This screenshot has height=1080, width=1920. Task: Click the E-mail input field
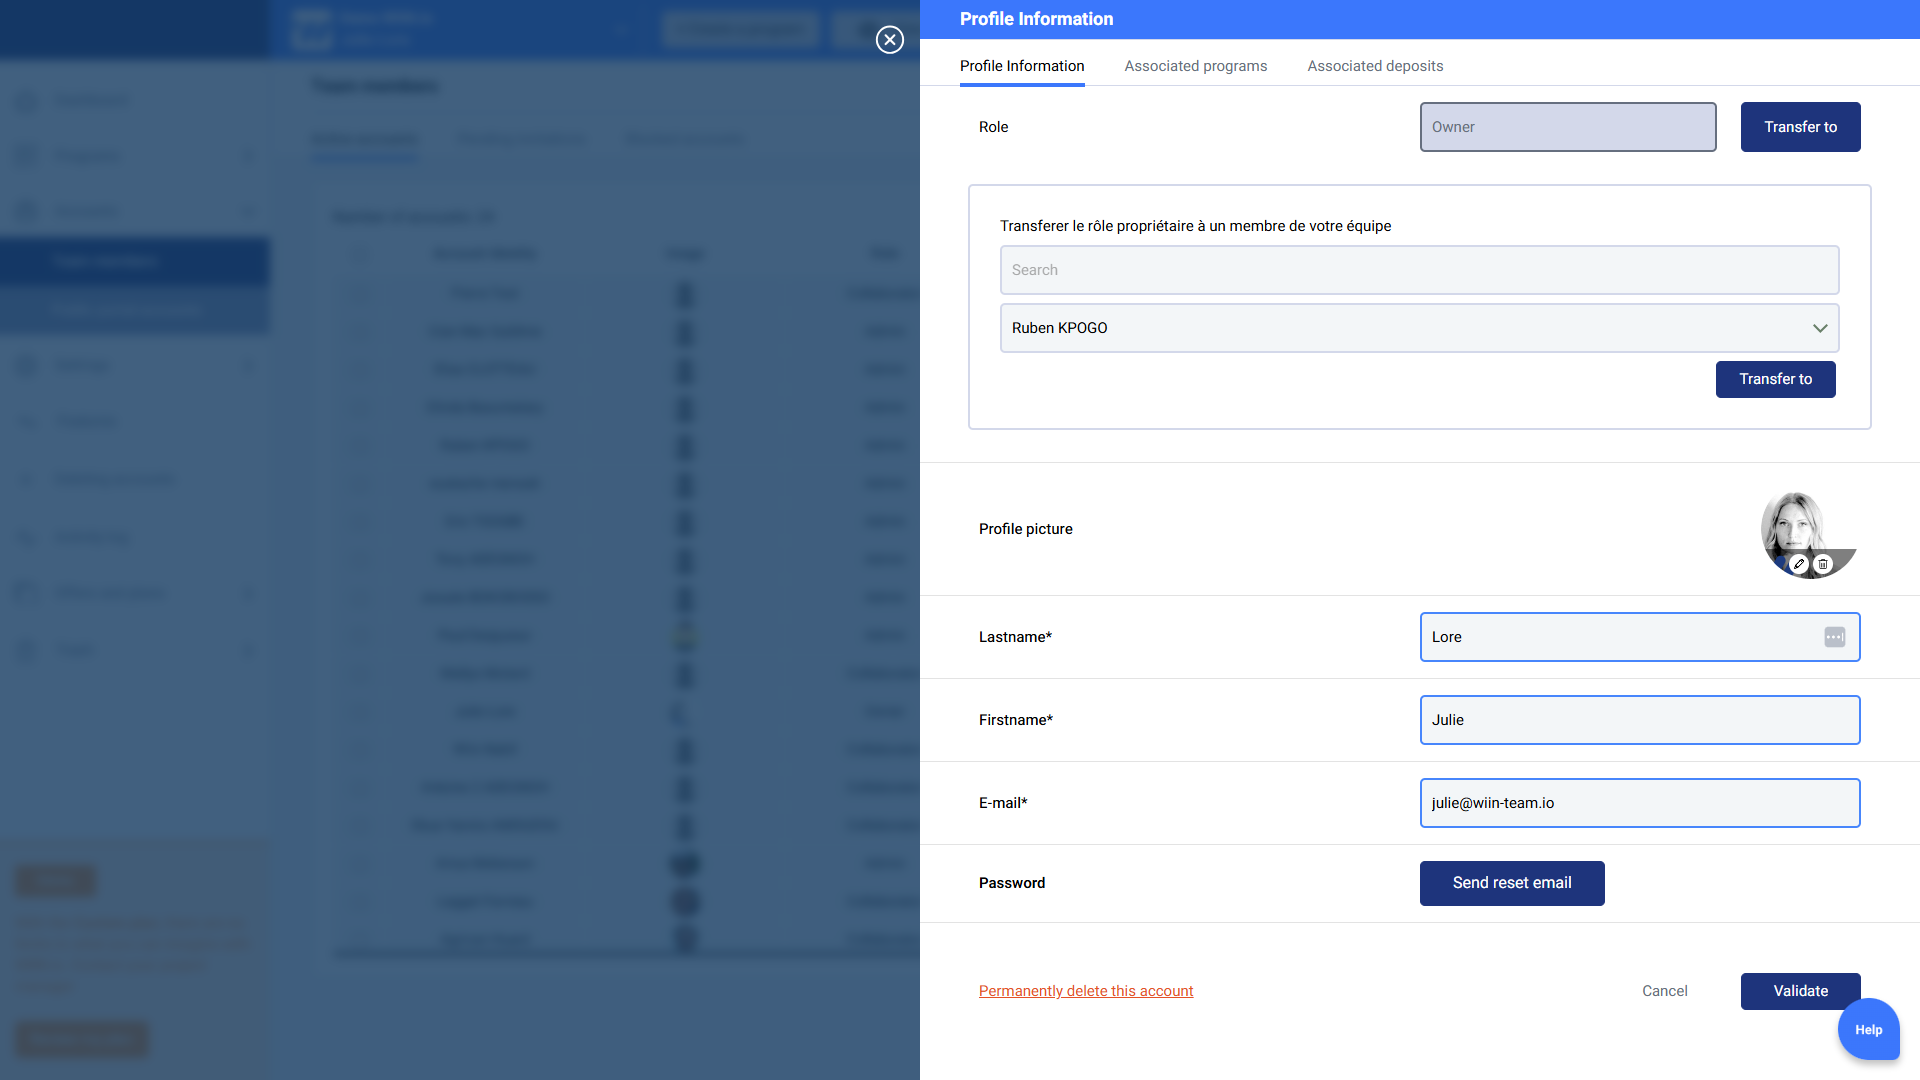click(1639, 803)
